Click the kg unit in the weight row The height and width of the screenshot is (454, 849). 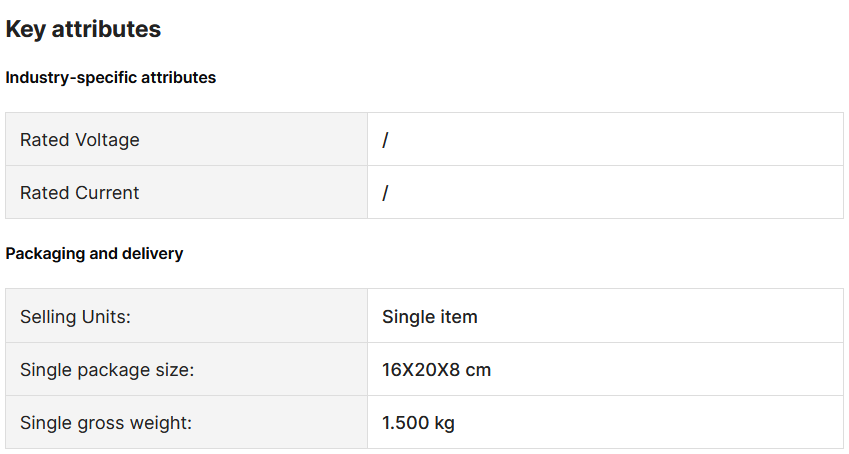(x=445, y=424)
